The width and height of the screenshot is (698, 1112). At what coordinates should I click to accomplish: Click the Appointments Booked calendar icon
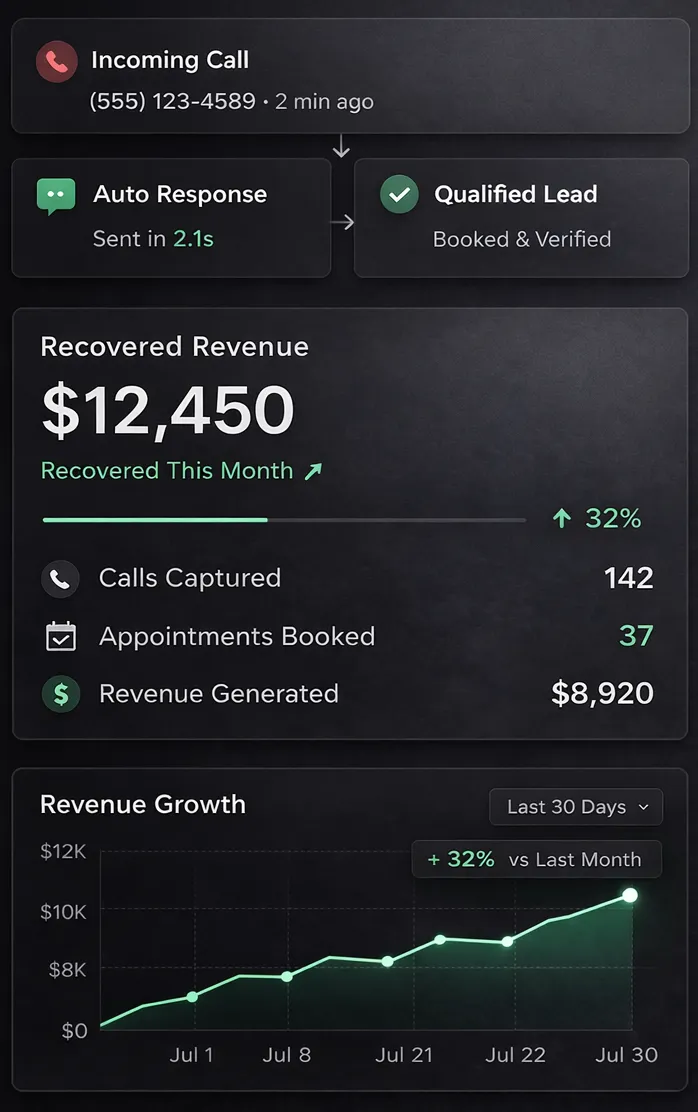click(x=61, y=636)
